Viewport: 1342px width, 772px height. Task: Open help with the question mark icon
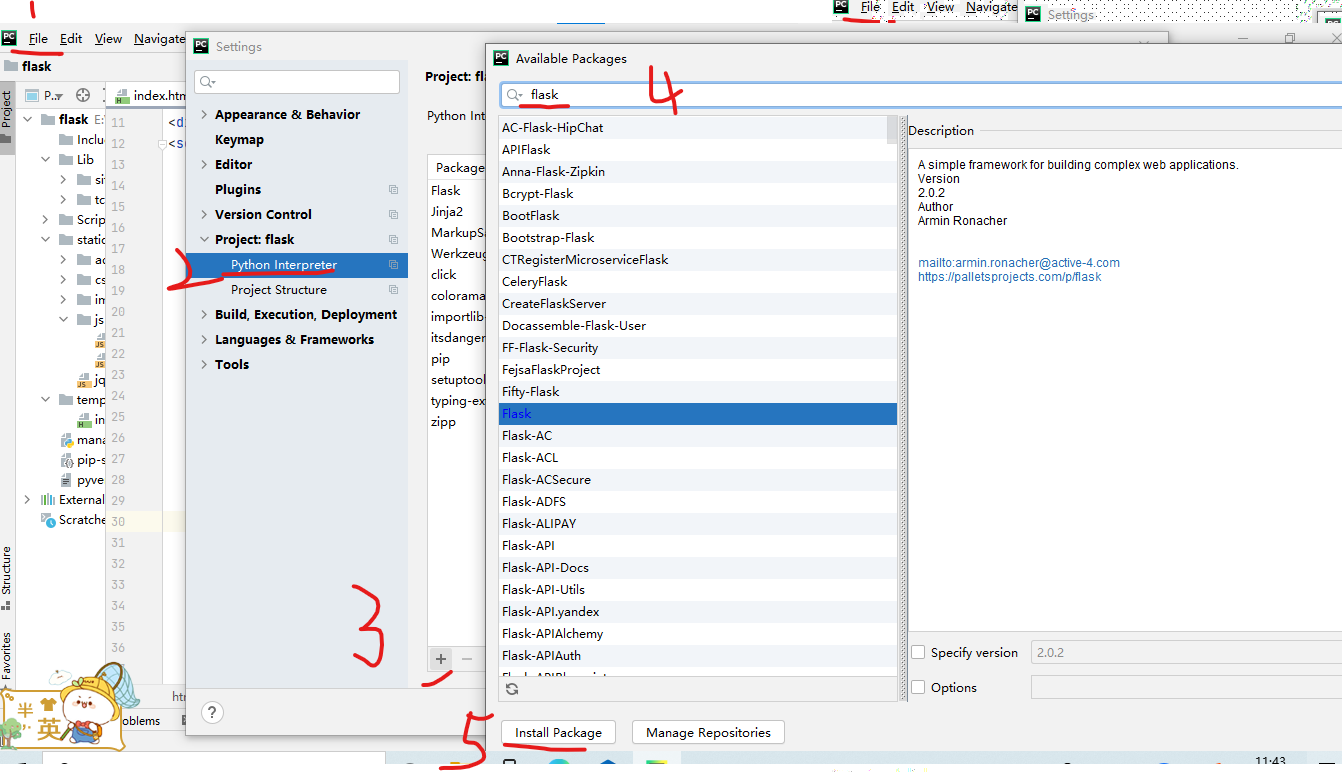point(212,712)
